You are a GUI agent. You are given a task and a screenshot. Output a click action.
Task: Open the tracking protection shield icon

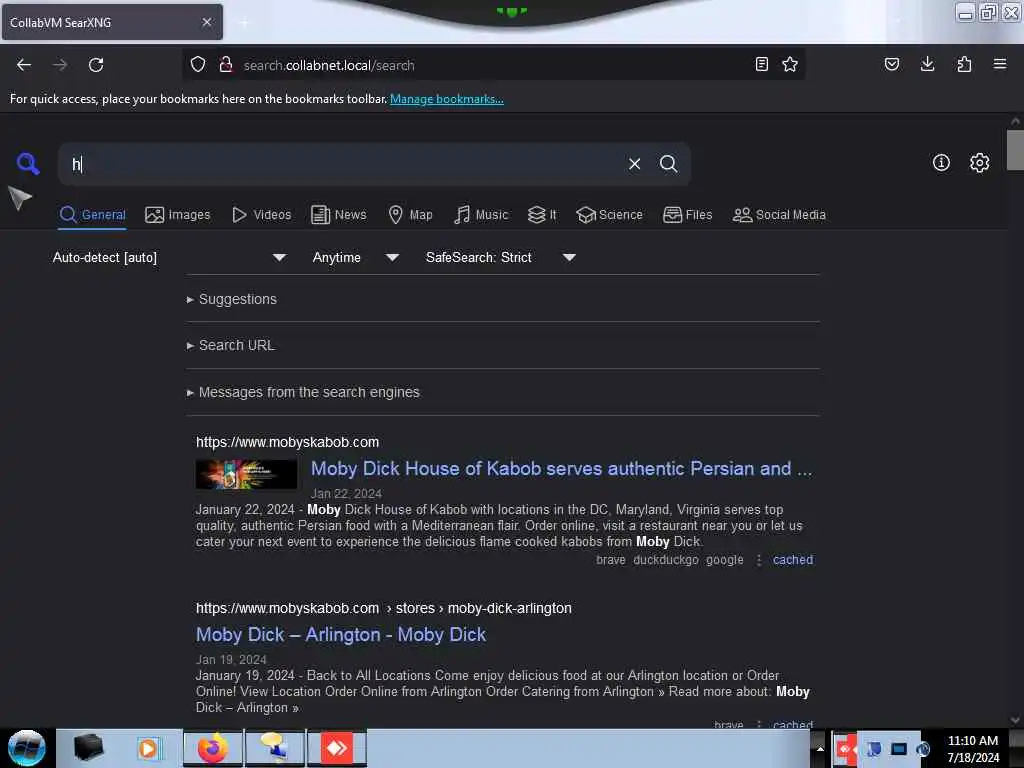pyautogui.click(x=198, y=65)
